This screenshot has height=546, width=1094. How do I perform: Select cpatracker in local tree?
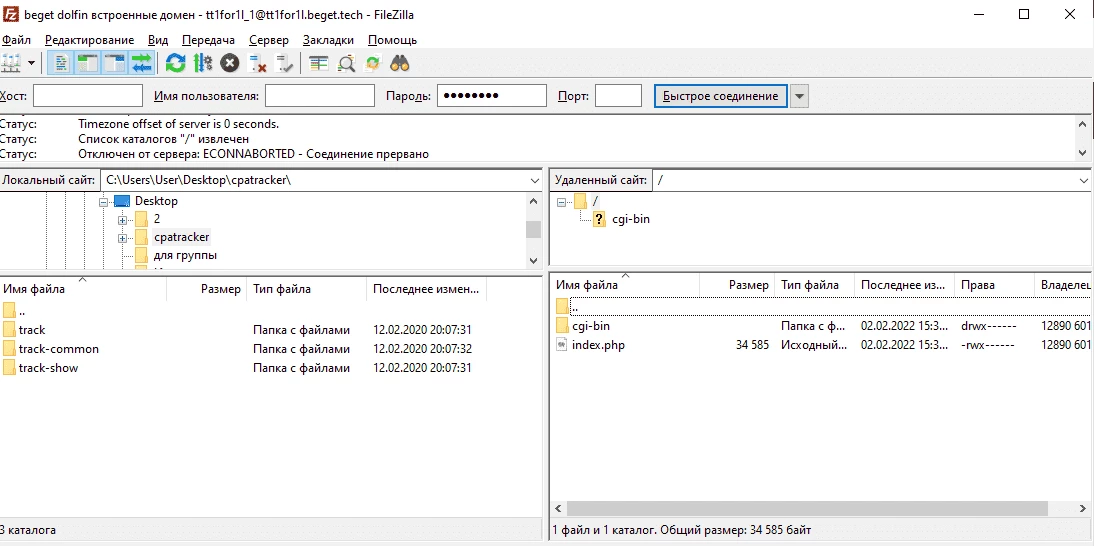click(x=181, y=237)
